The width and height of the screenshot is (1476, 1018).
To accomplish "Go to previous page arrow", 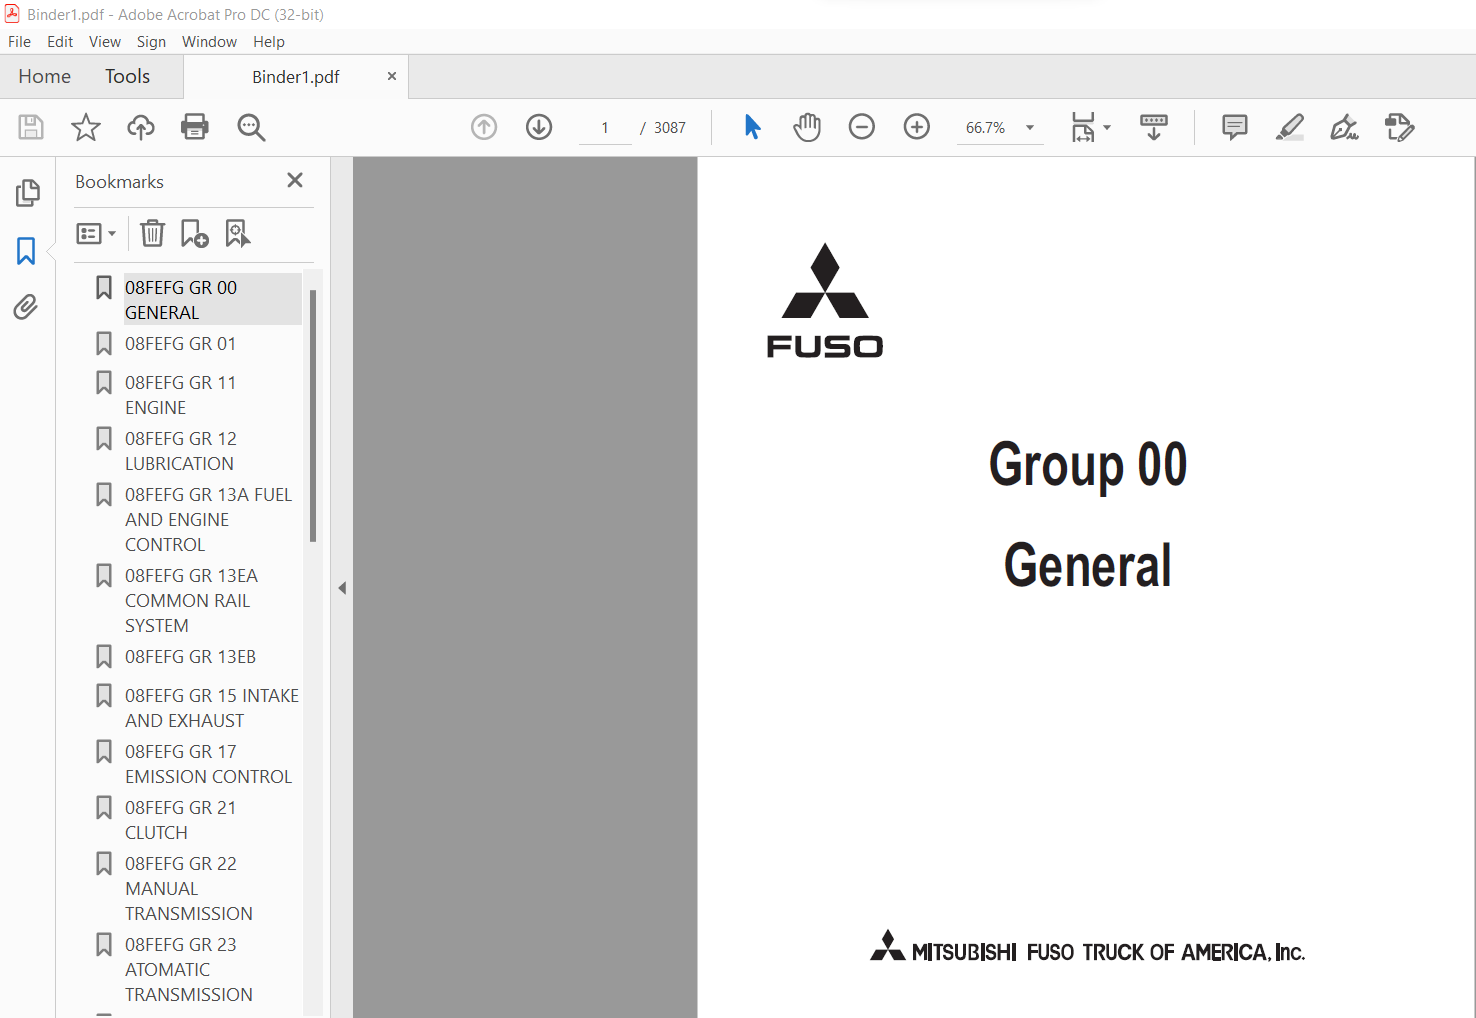I will pos(484,127).
